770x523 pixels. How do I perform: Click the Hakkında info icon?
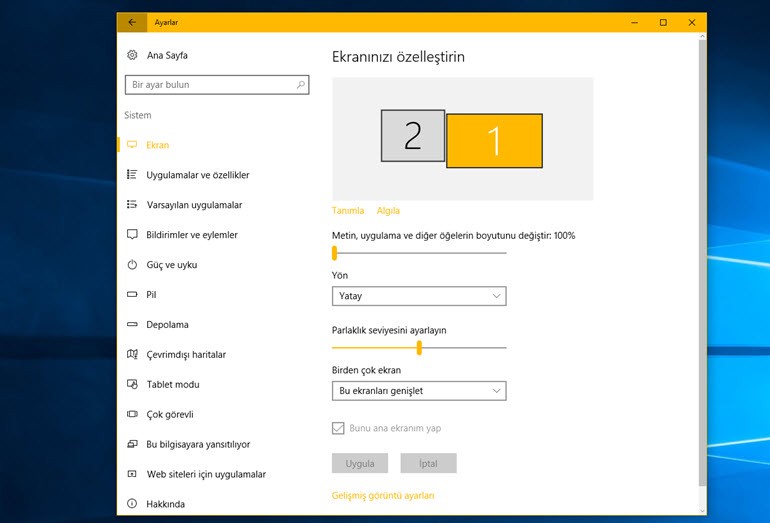[x=132, y=504]
